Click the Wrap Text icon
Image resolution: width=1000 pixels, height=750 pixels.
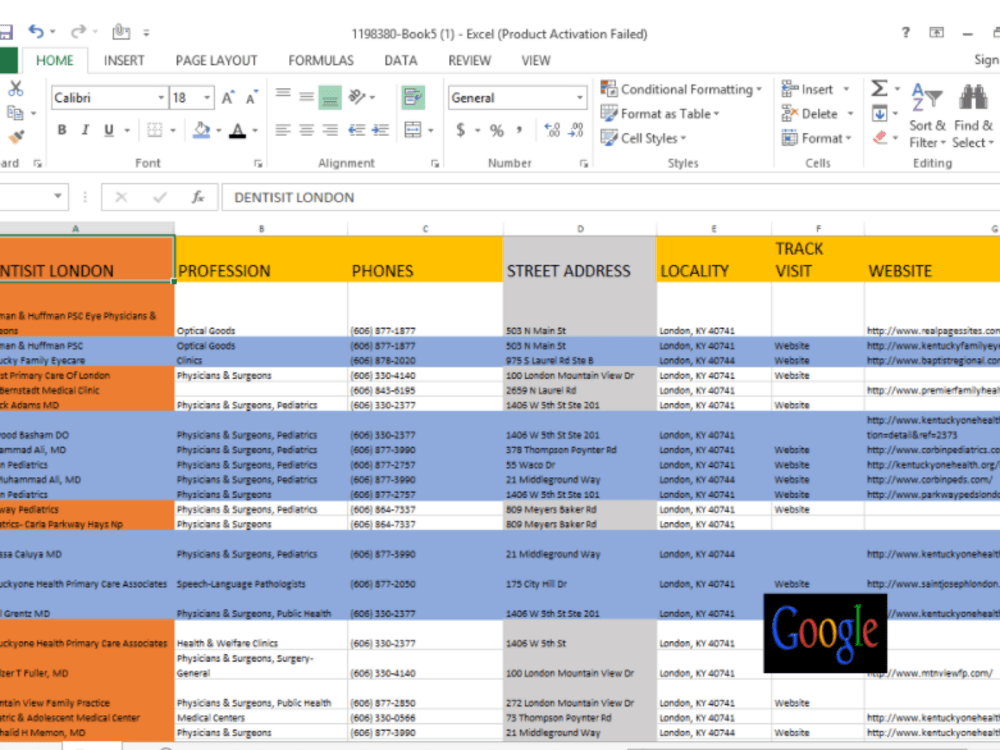click(413, 98)
